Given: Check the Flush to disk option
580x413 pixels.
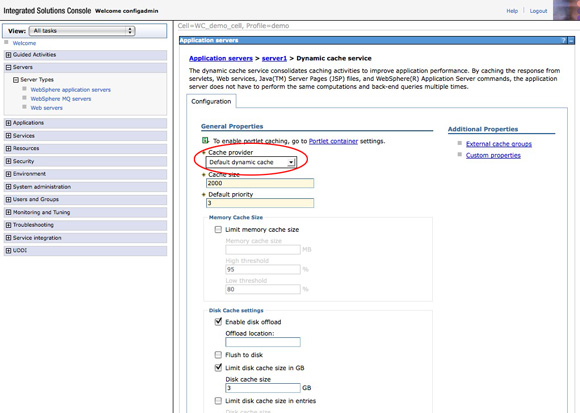Looking at the screenshot, I should click(218, 355).
